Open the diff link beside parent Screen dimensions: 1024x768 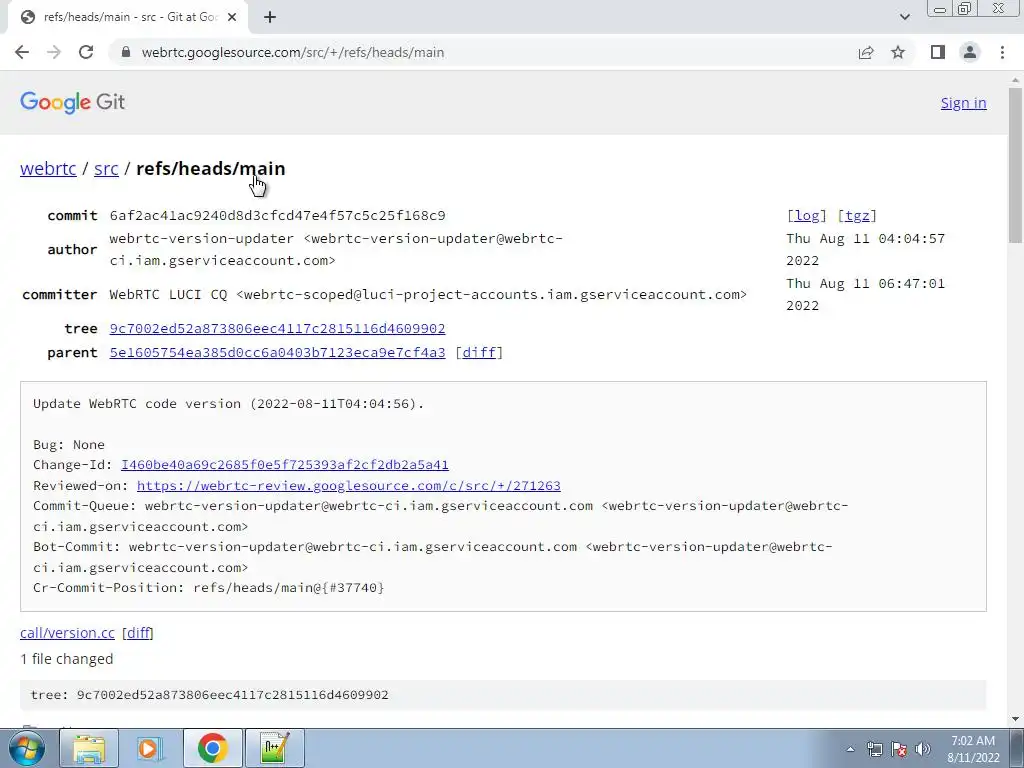479,353
